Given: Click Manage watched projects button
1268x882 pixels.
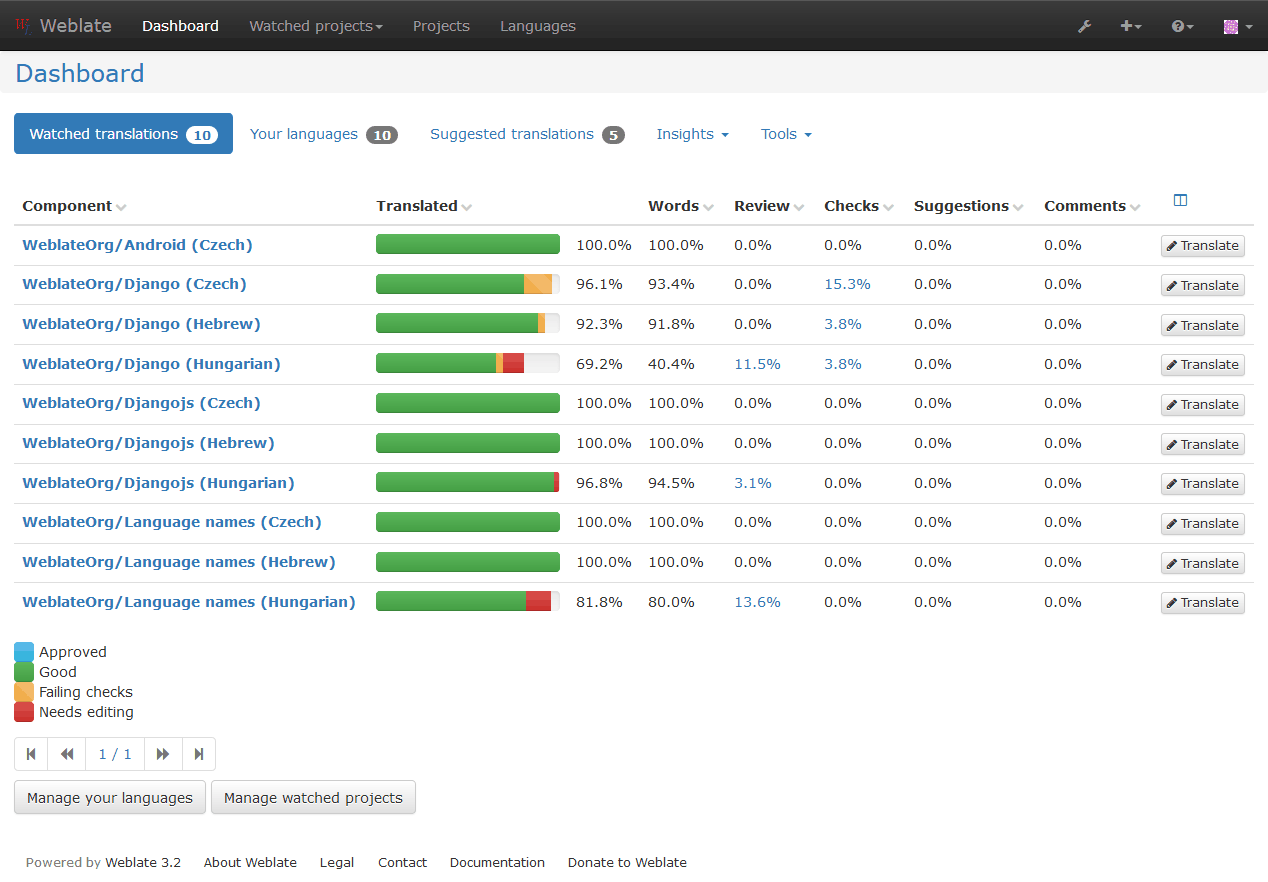Looking at the screenshot, I should [x=313, y=798].
